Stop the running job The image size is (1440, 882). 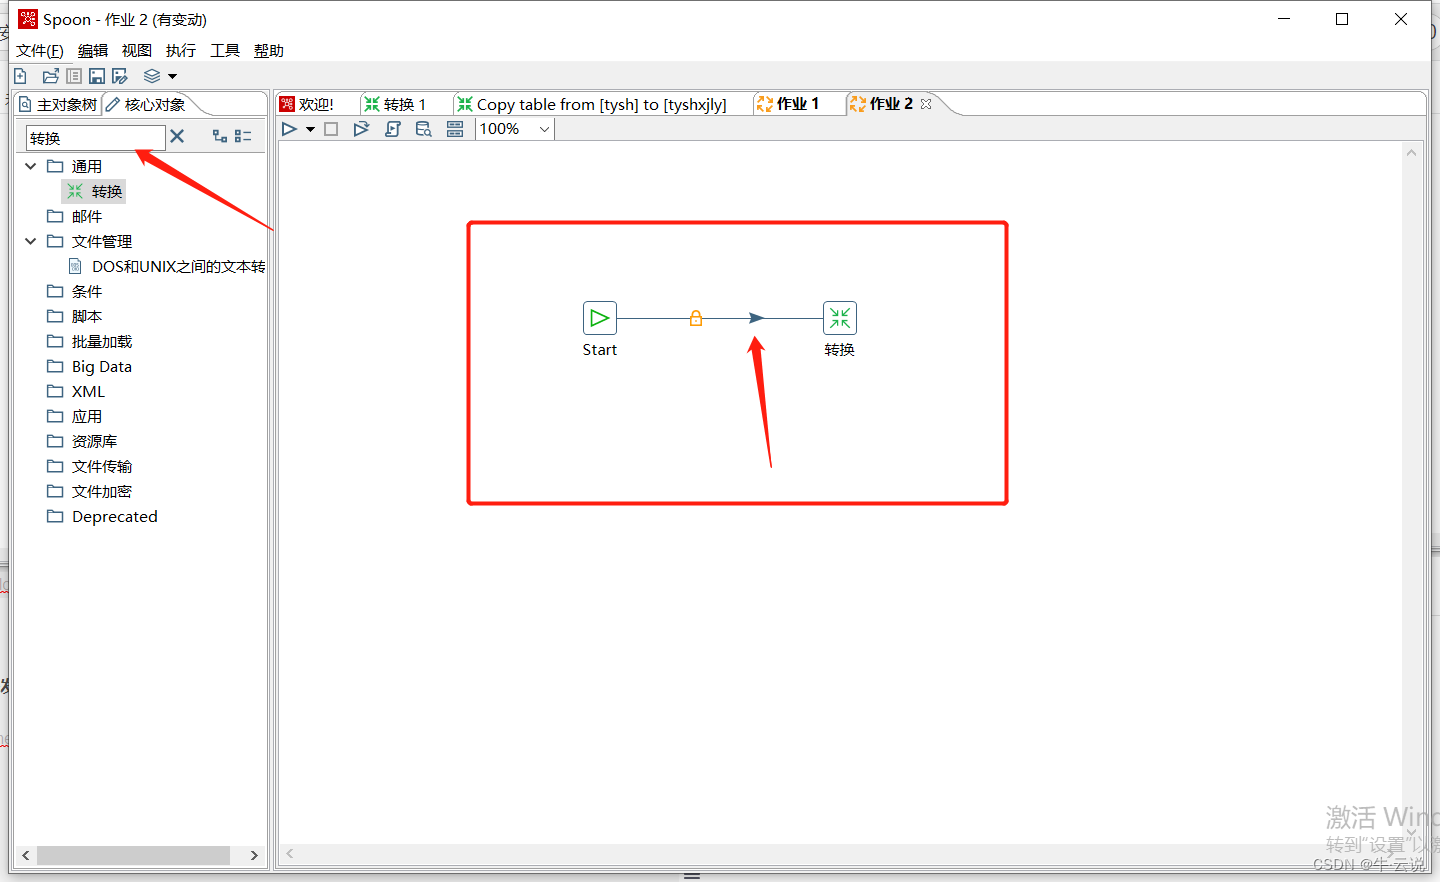[x=331, y=129]
